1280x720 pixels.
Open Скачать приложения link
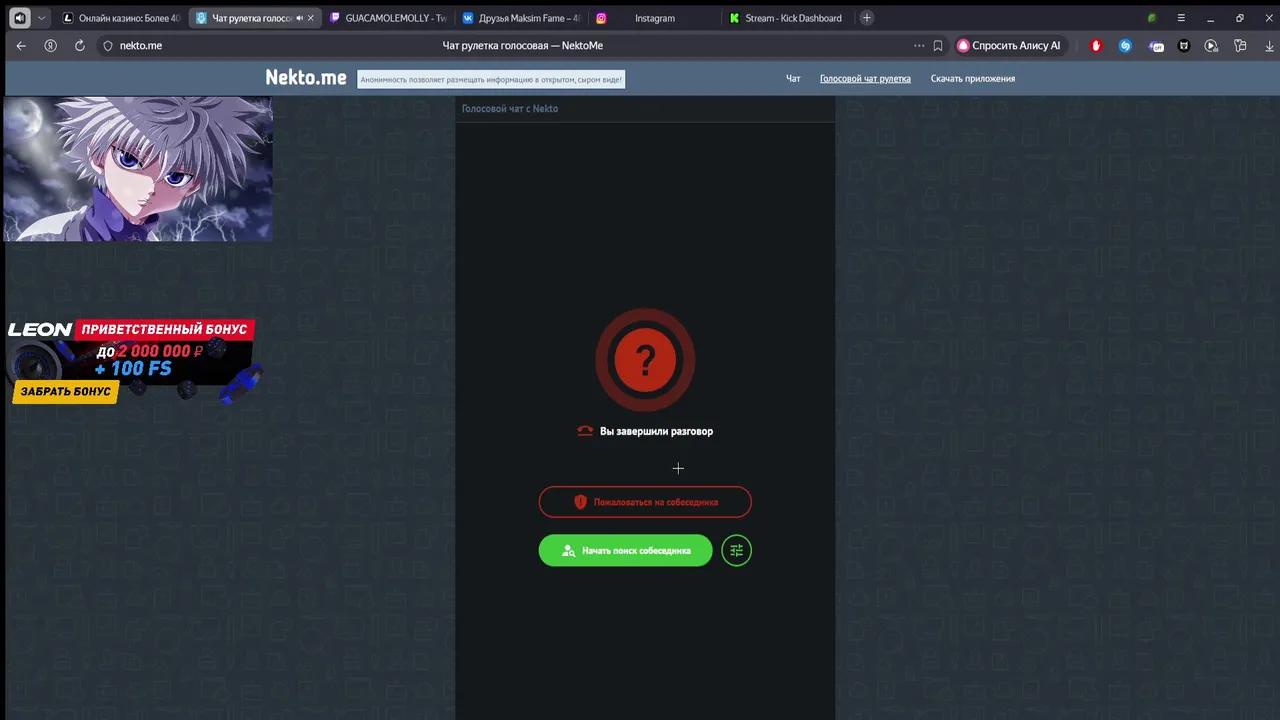[x=973, y=79]
